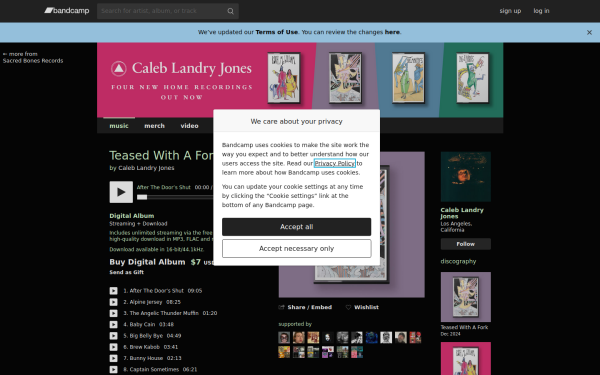Open artist link under album title
Image resolution: width=600 pixels, height=375 pixels.
146,168
